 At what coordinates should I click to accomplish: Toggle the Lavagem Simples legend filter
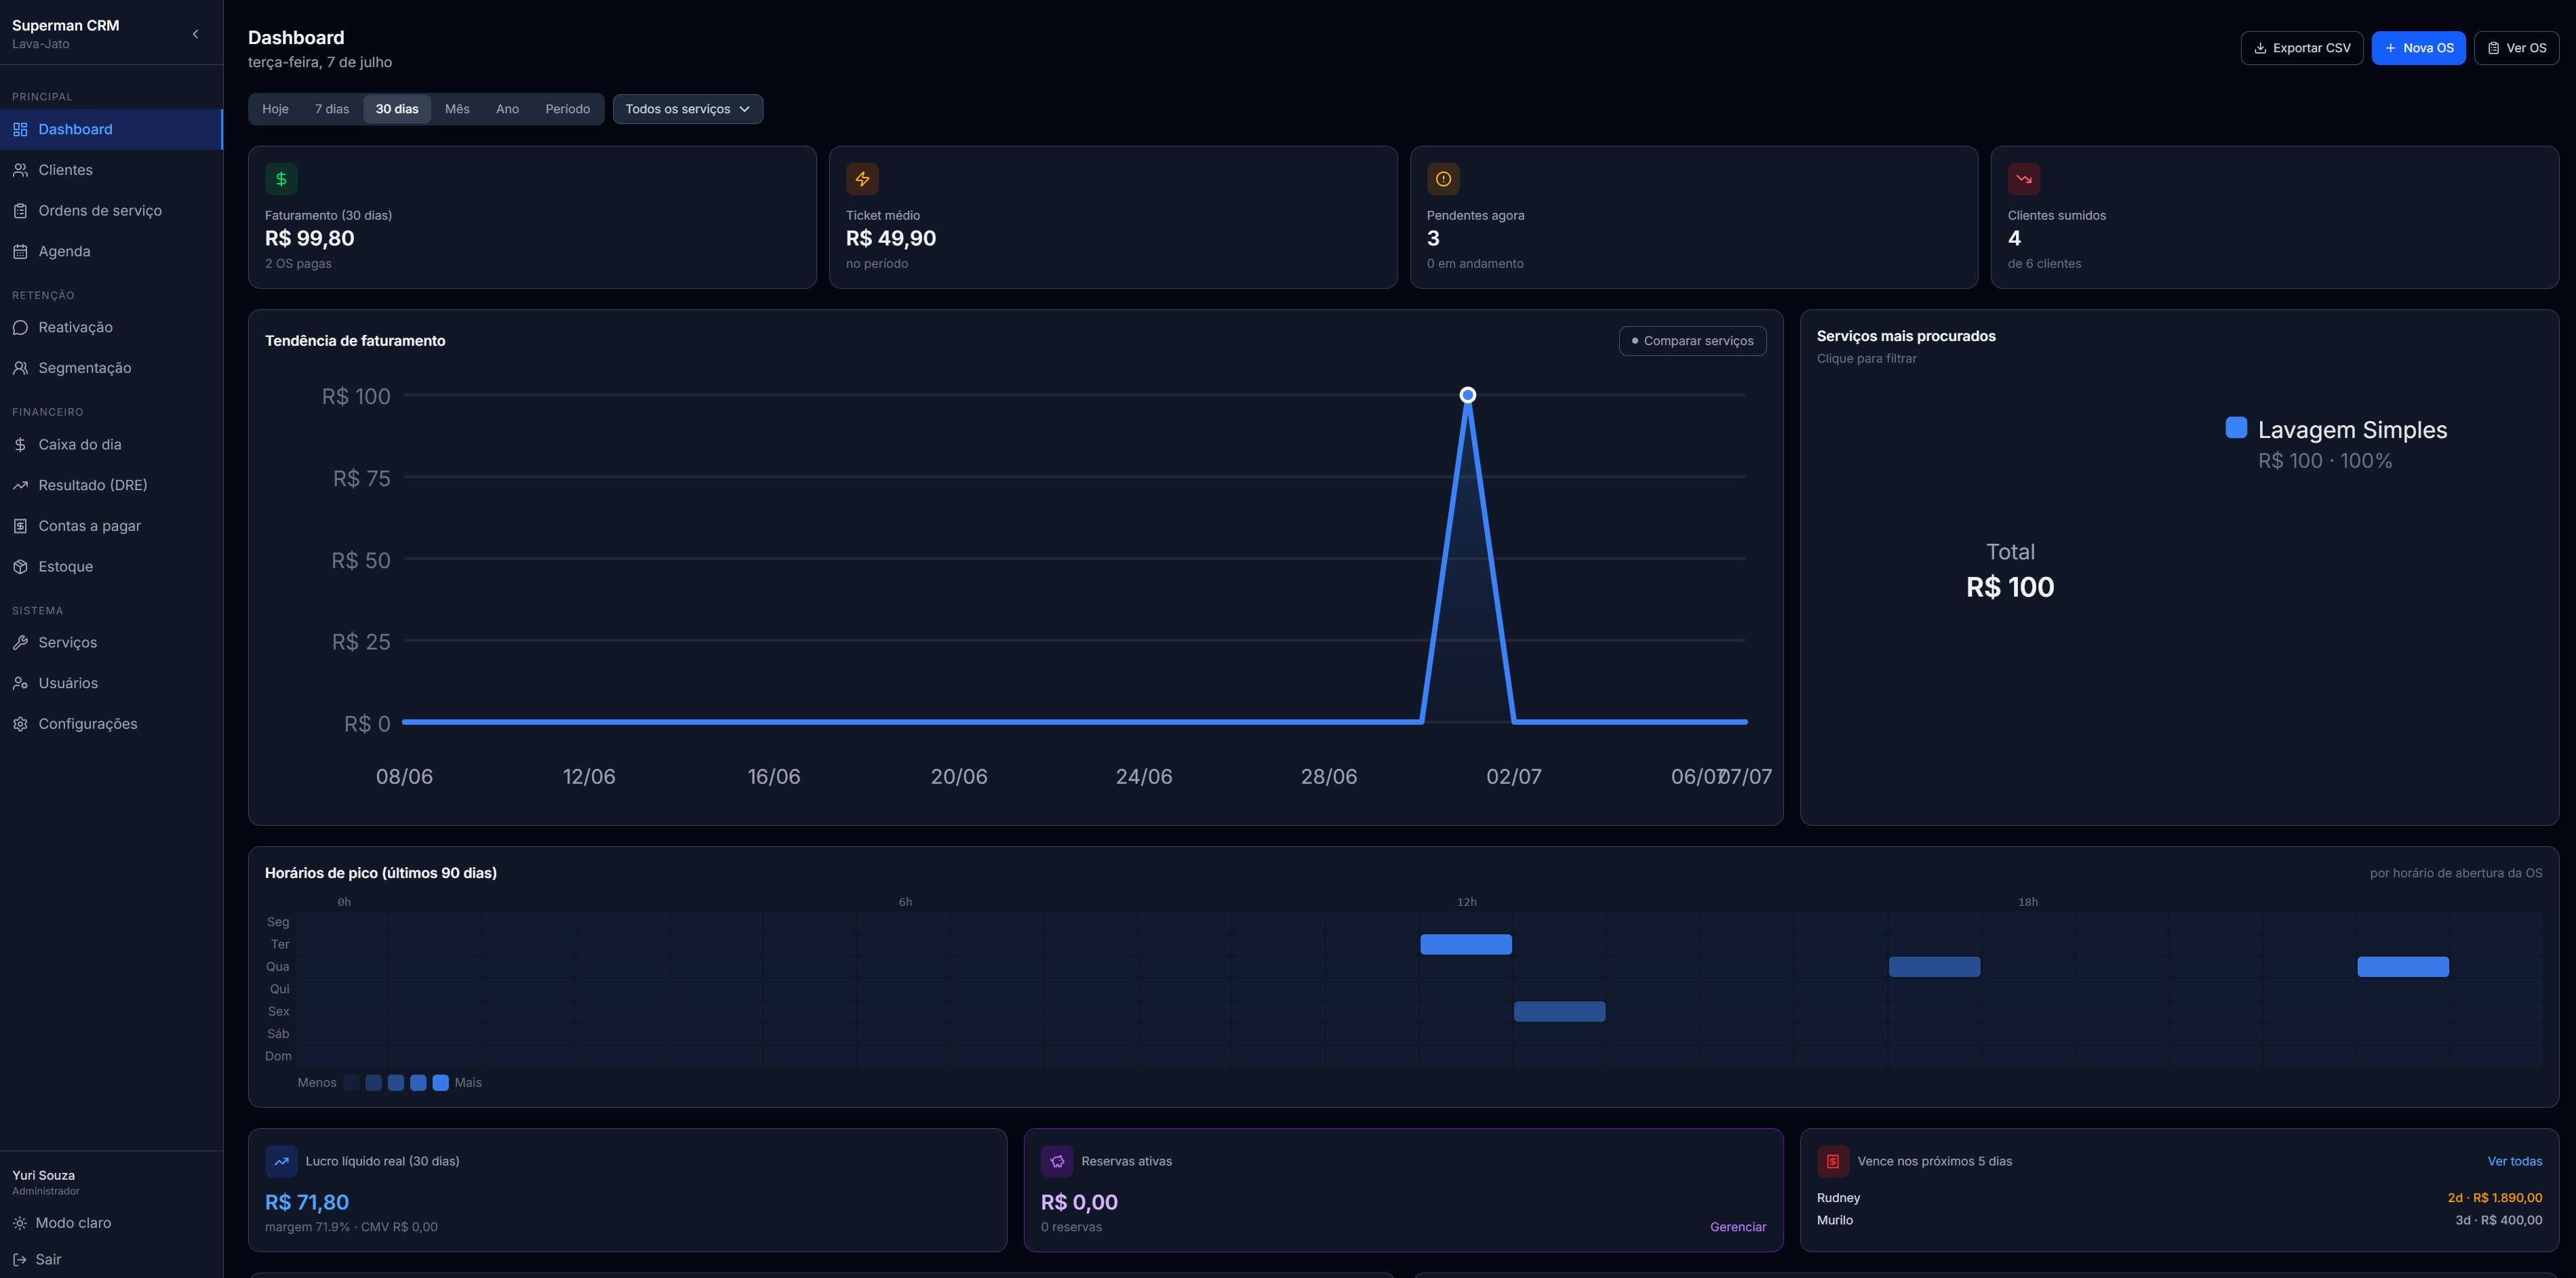point(2336,430)
